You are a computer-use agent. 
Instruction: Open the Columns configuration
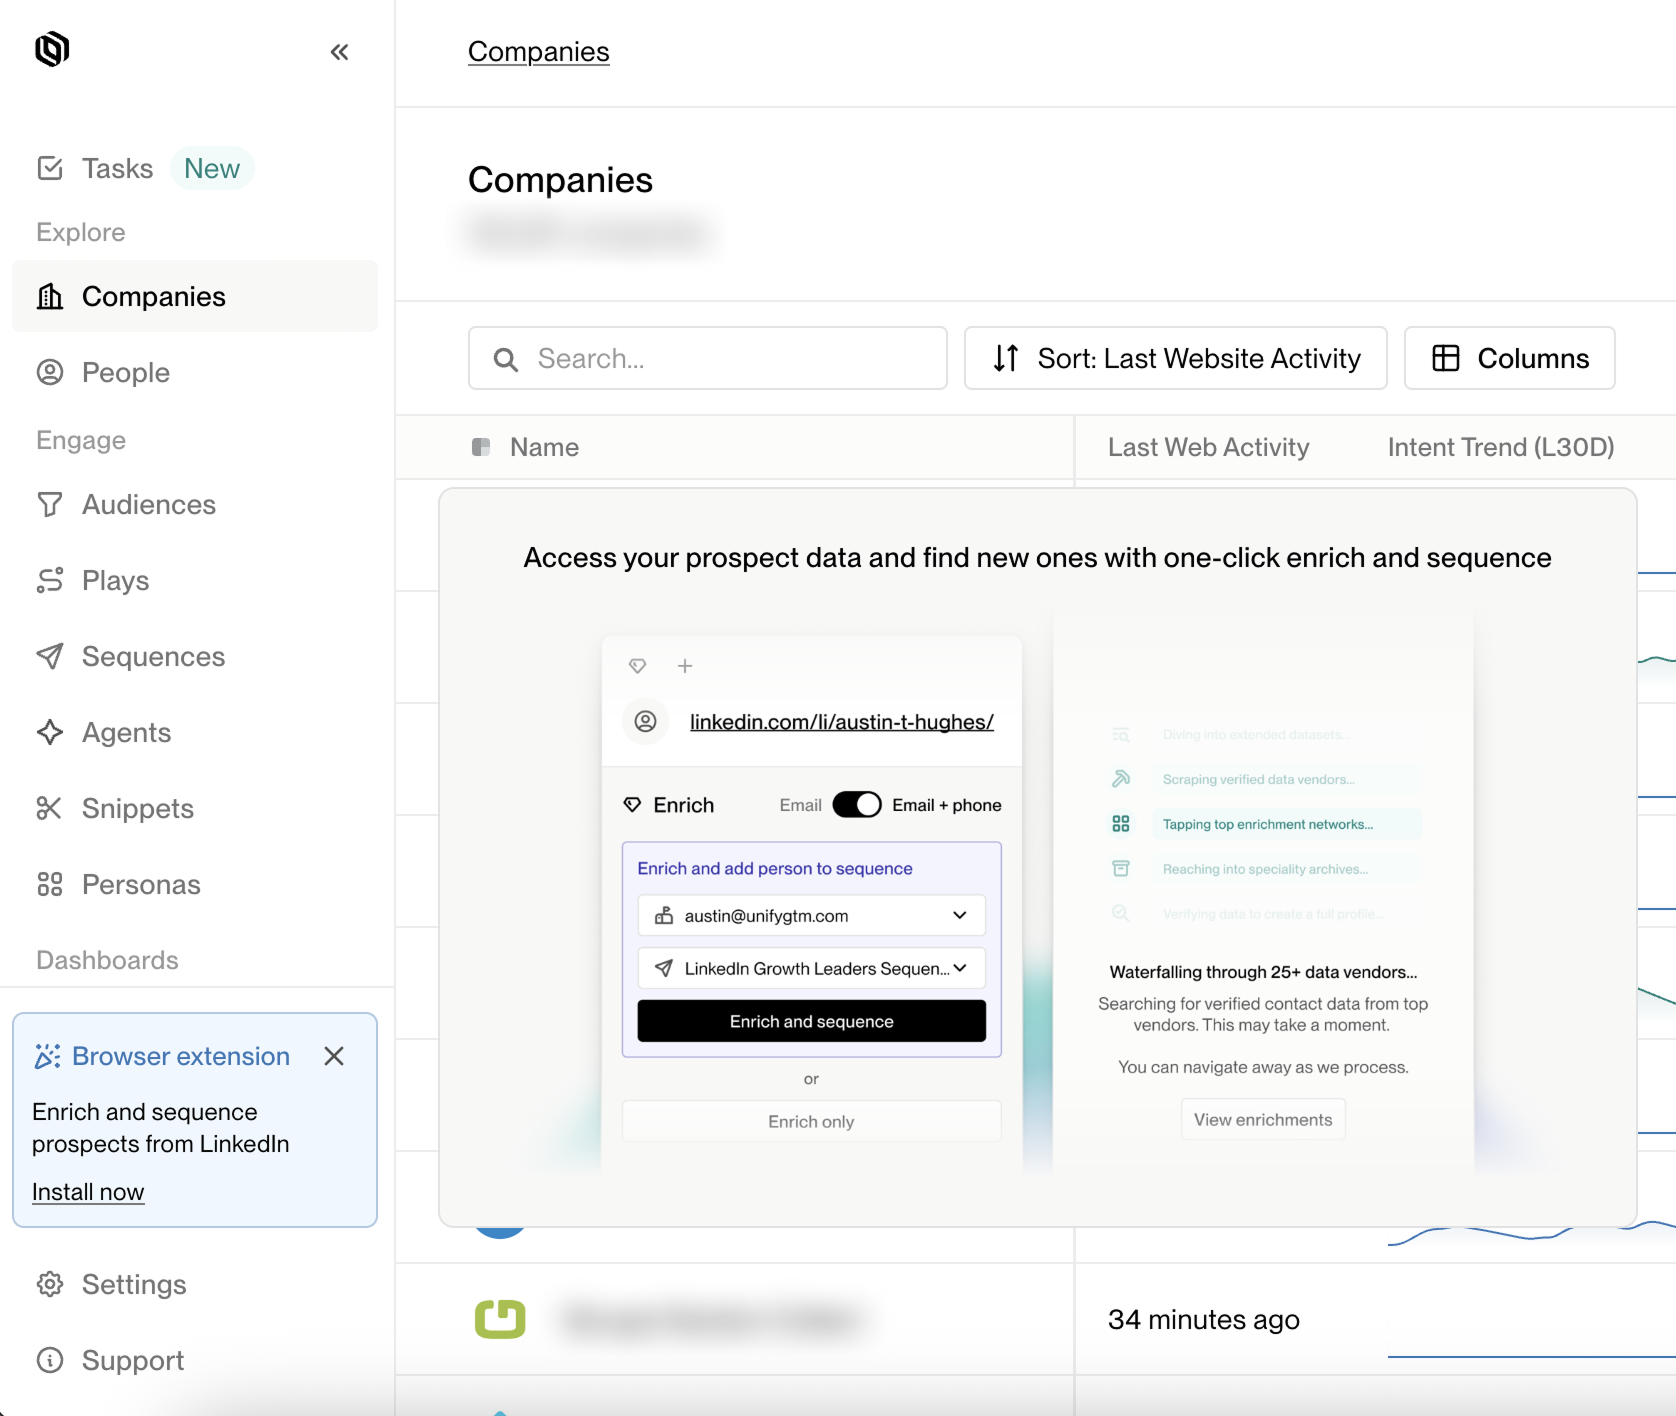tap(1508, 358)
